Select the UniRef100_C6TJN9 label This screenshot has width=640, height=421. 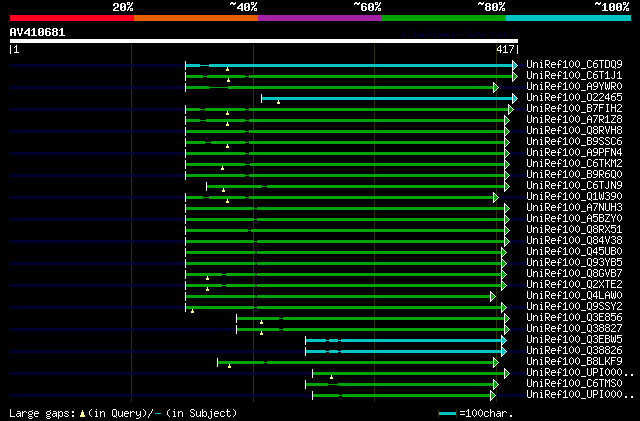tap(574, 185)
